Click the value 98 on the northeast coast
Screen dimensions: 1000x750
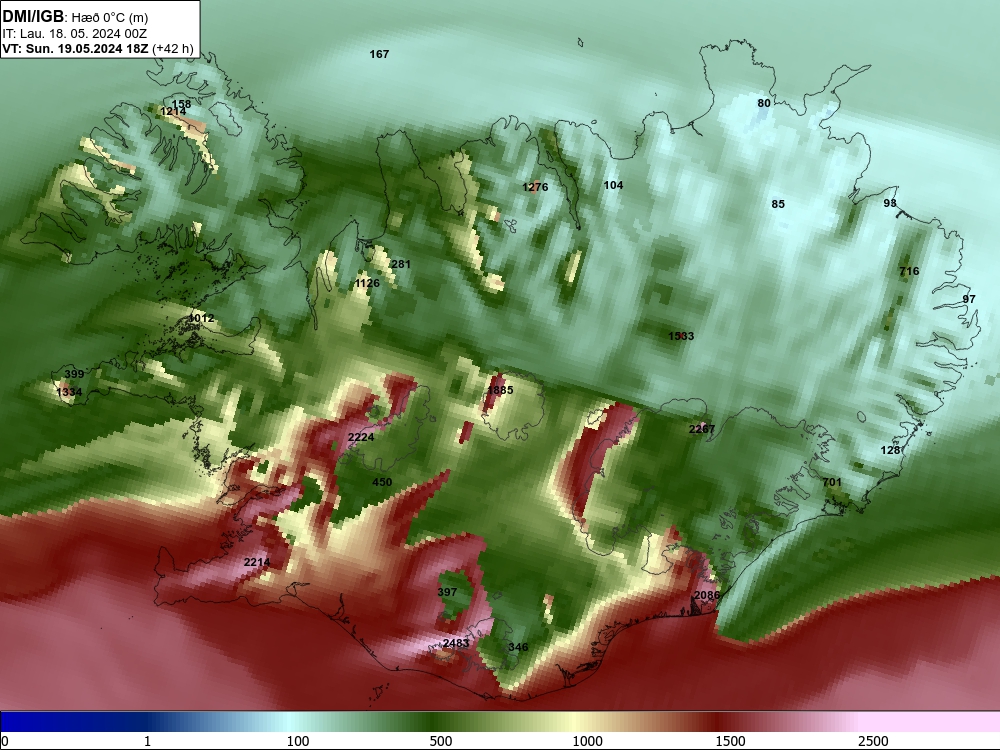pos(890,203)
